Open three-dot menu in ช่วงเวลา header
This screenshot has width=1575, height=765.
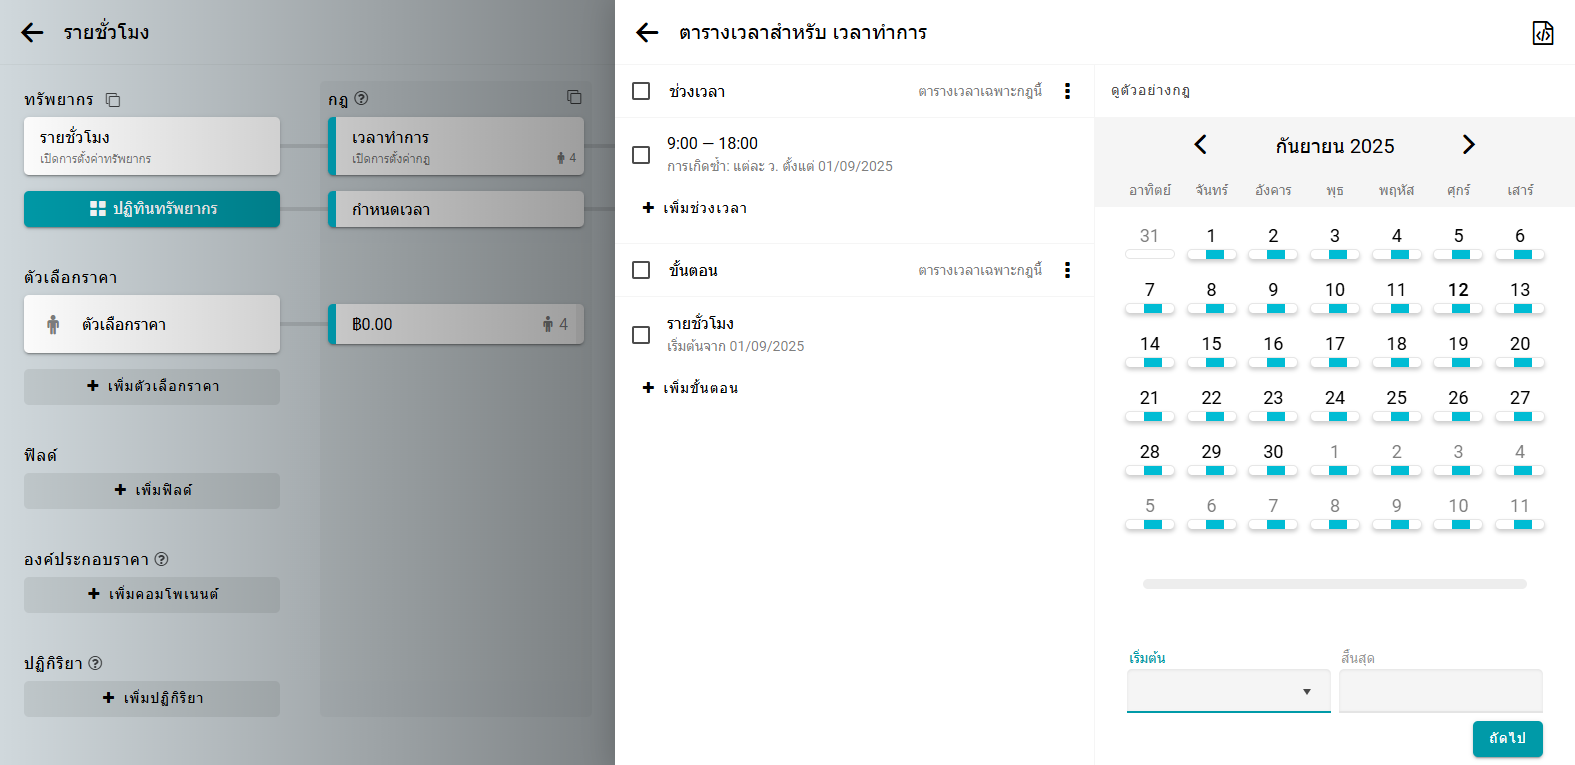coord(1067,91)
